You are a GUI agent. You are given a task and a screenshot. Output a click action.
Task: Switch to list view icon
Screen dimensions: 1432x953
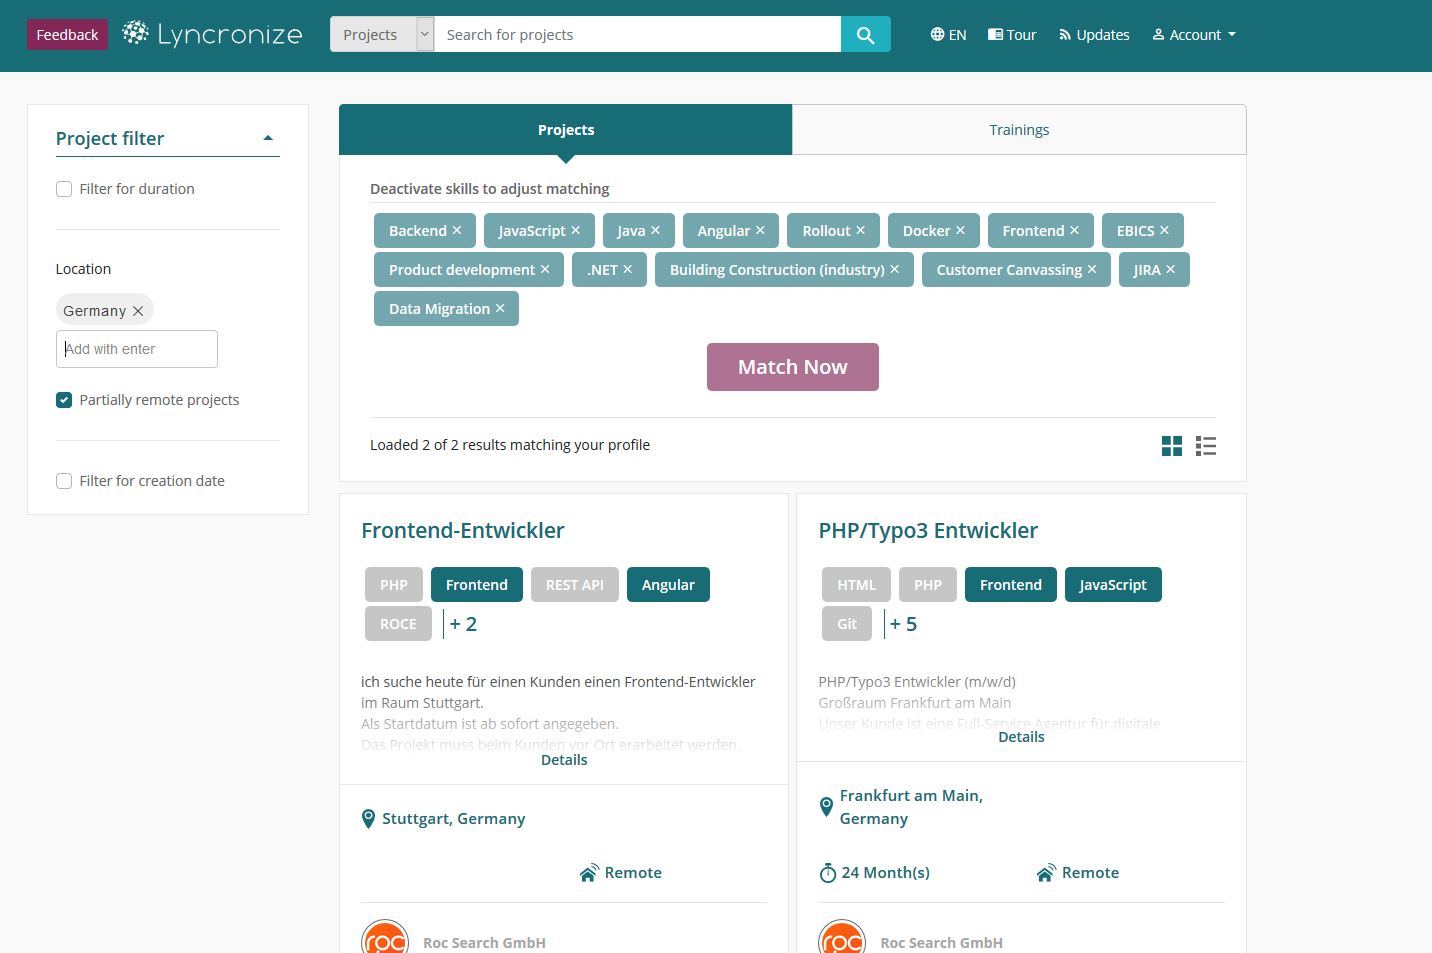click(1206, 446)
